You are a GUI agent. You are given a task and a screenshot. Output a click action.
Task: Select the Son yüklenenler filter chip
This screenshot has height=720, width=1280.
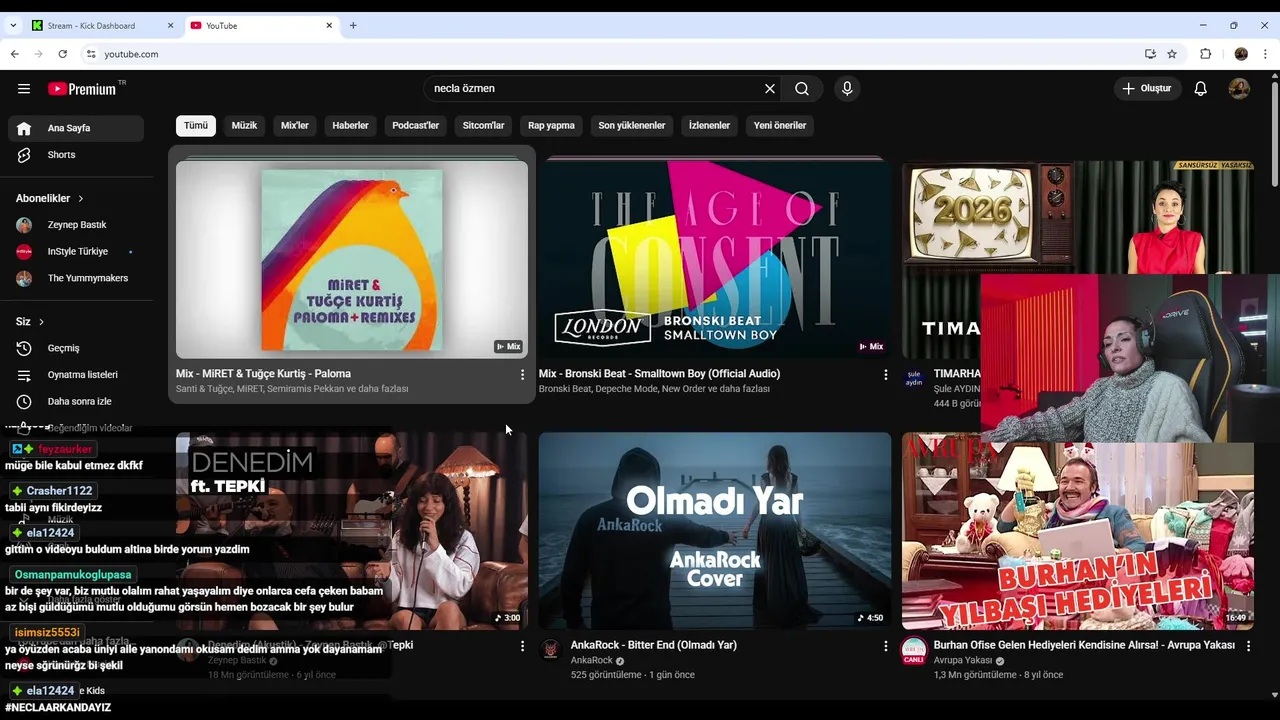[632, 126]
